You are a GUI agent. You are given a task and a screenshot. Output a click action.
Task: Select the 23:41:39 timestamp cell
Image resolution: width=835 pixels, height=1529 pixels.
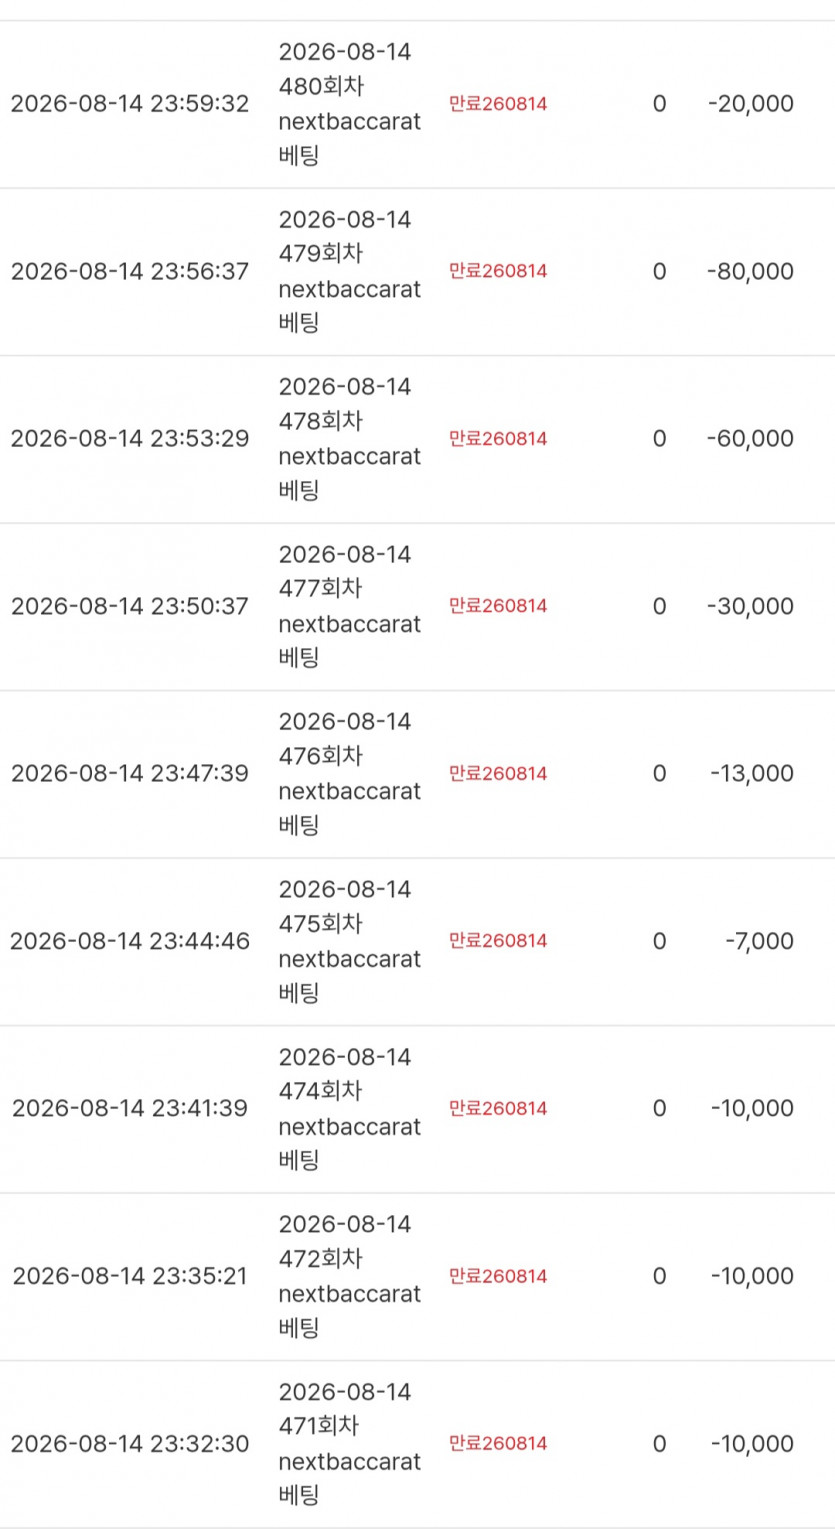tap(130, 1109)
